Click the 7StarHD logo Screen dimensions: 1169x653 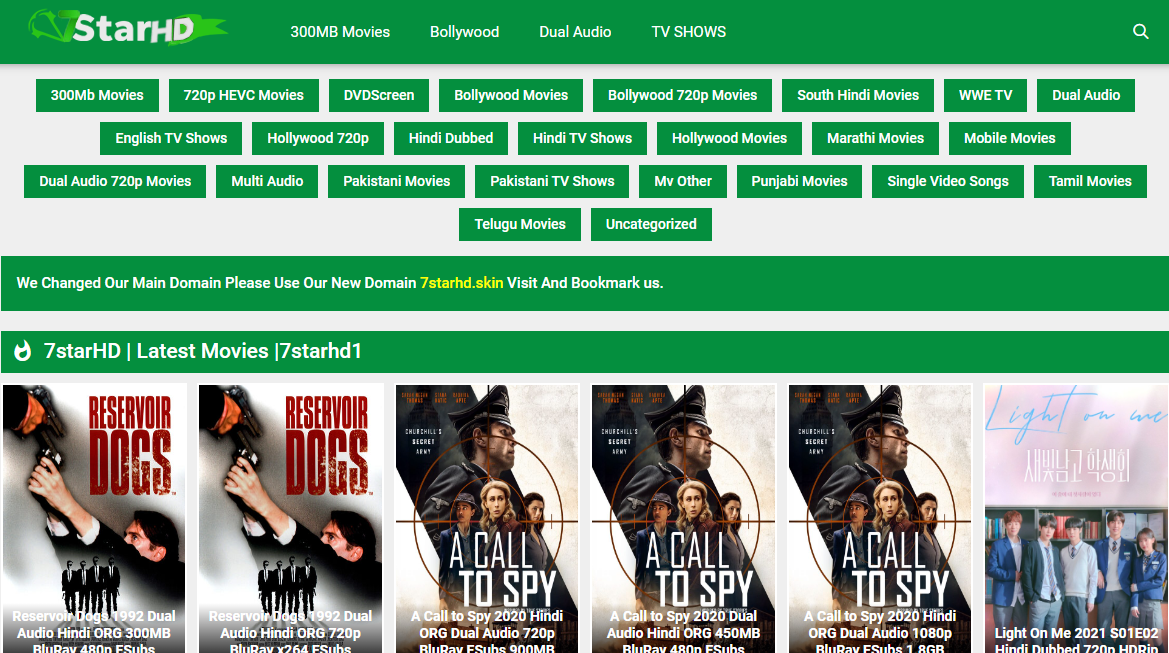tap(128, 28)
